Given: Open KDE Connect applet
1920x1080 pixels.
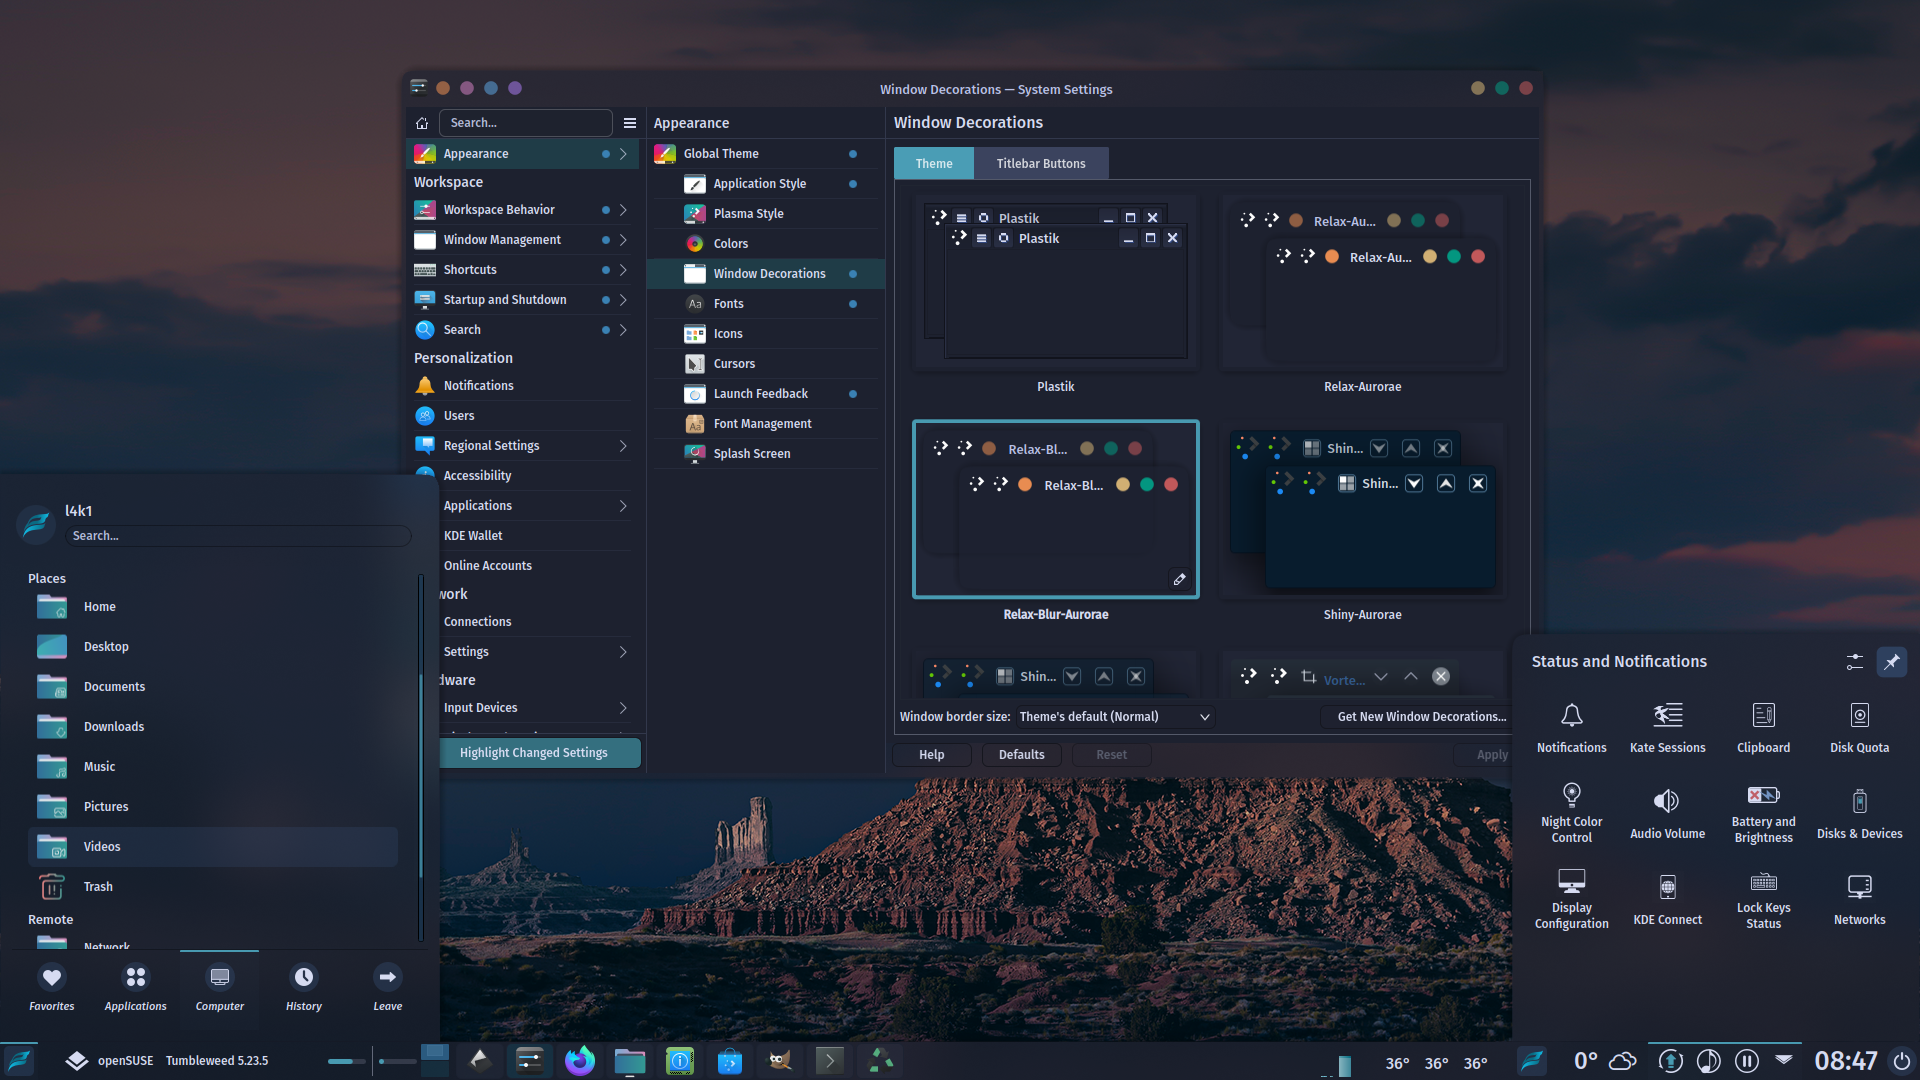Looking at the screenshot, I should point(1667,899).
